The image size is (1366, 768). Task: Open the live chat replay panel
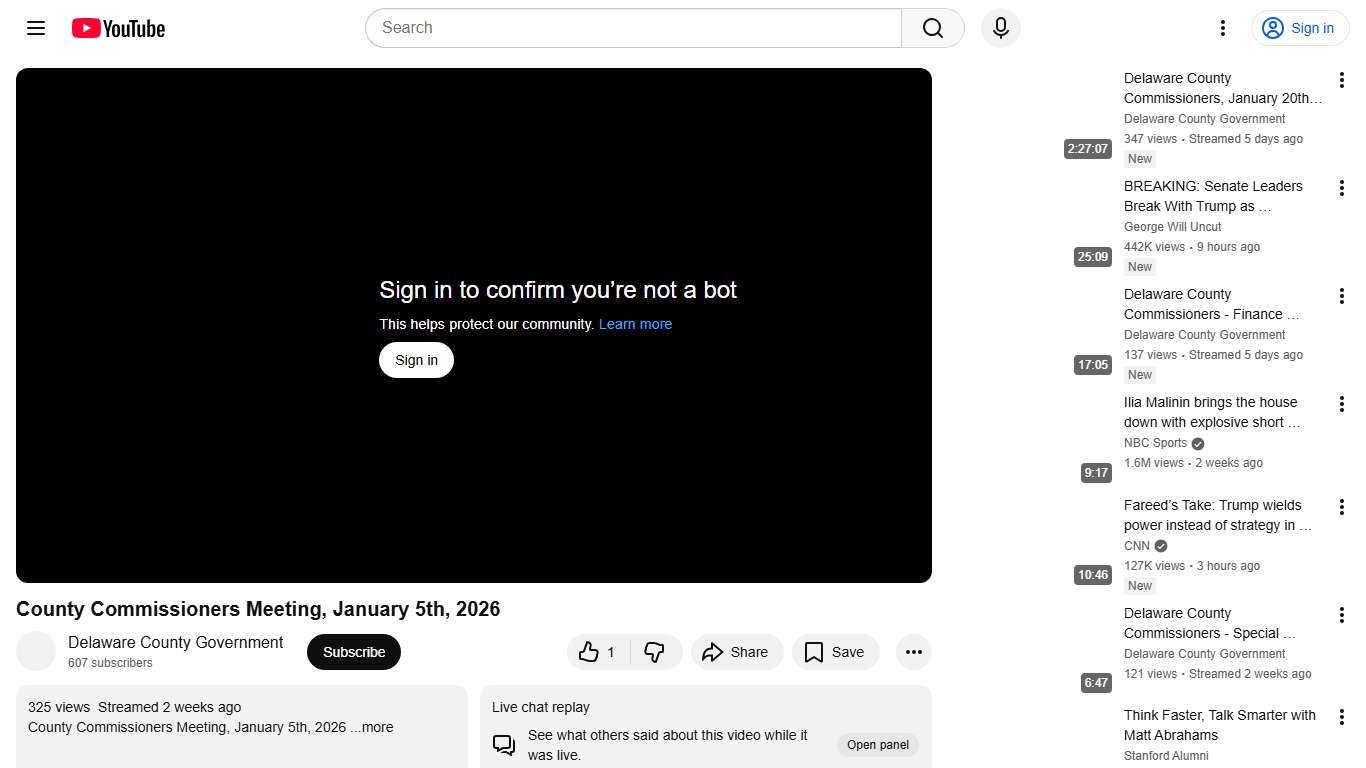[x=877, y=744]
